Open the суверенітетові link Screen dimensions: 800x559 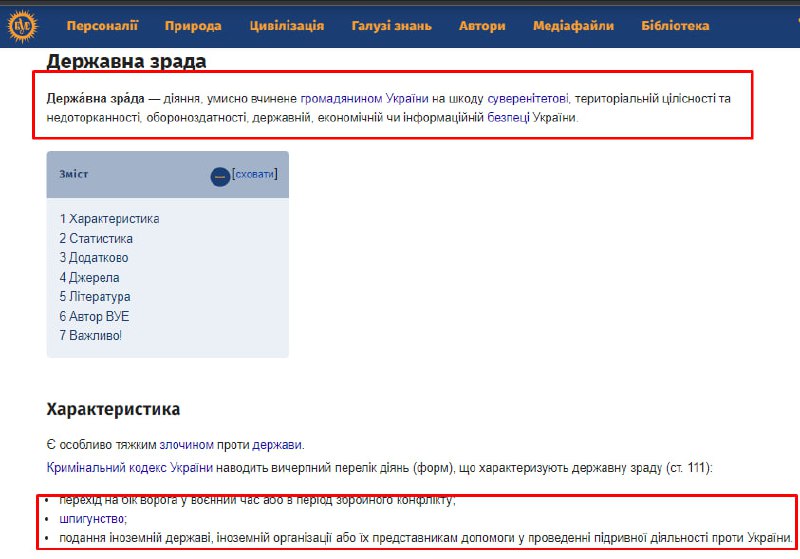[x=528, y=98]
